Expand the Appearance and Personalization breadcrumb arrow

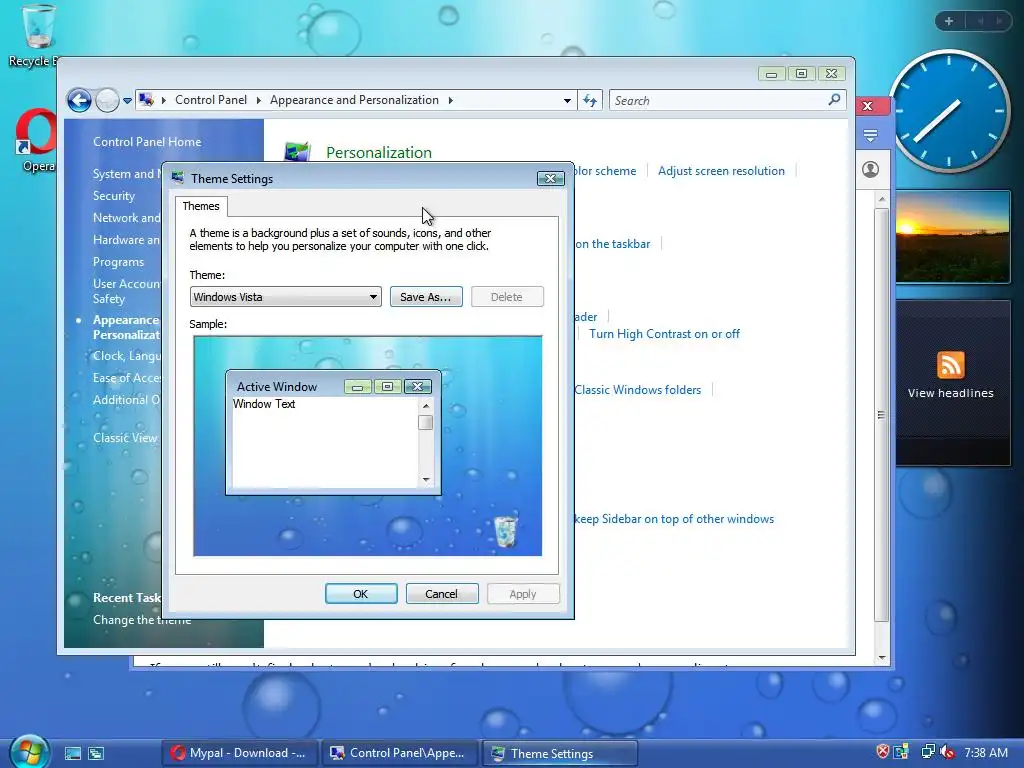pyautogui.click(x=451, y=100)
